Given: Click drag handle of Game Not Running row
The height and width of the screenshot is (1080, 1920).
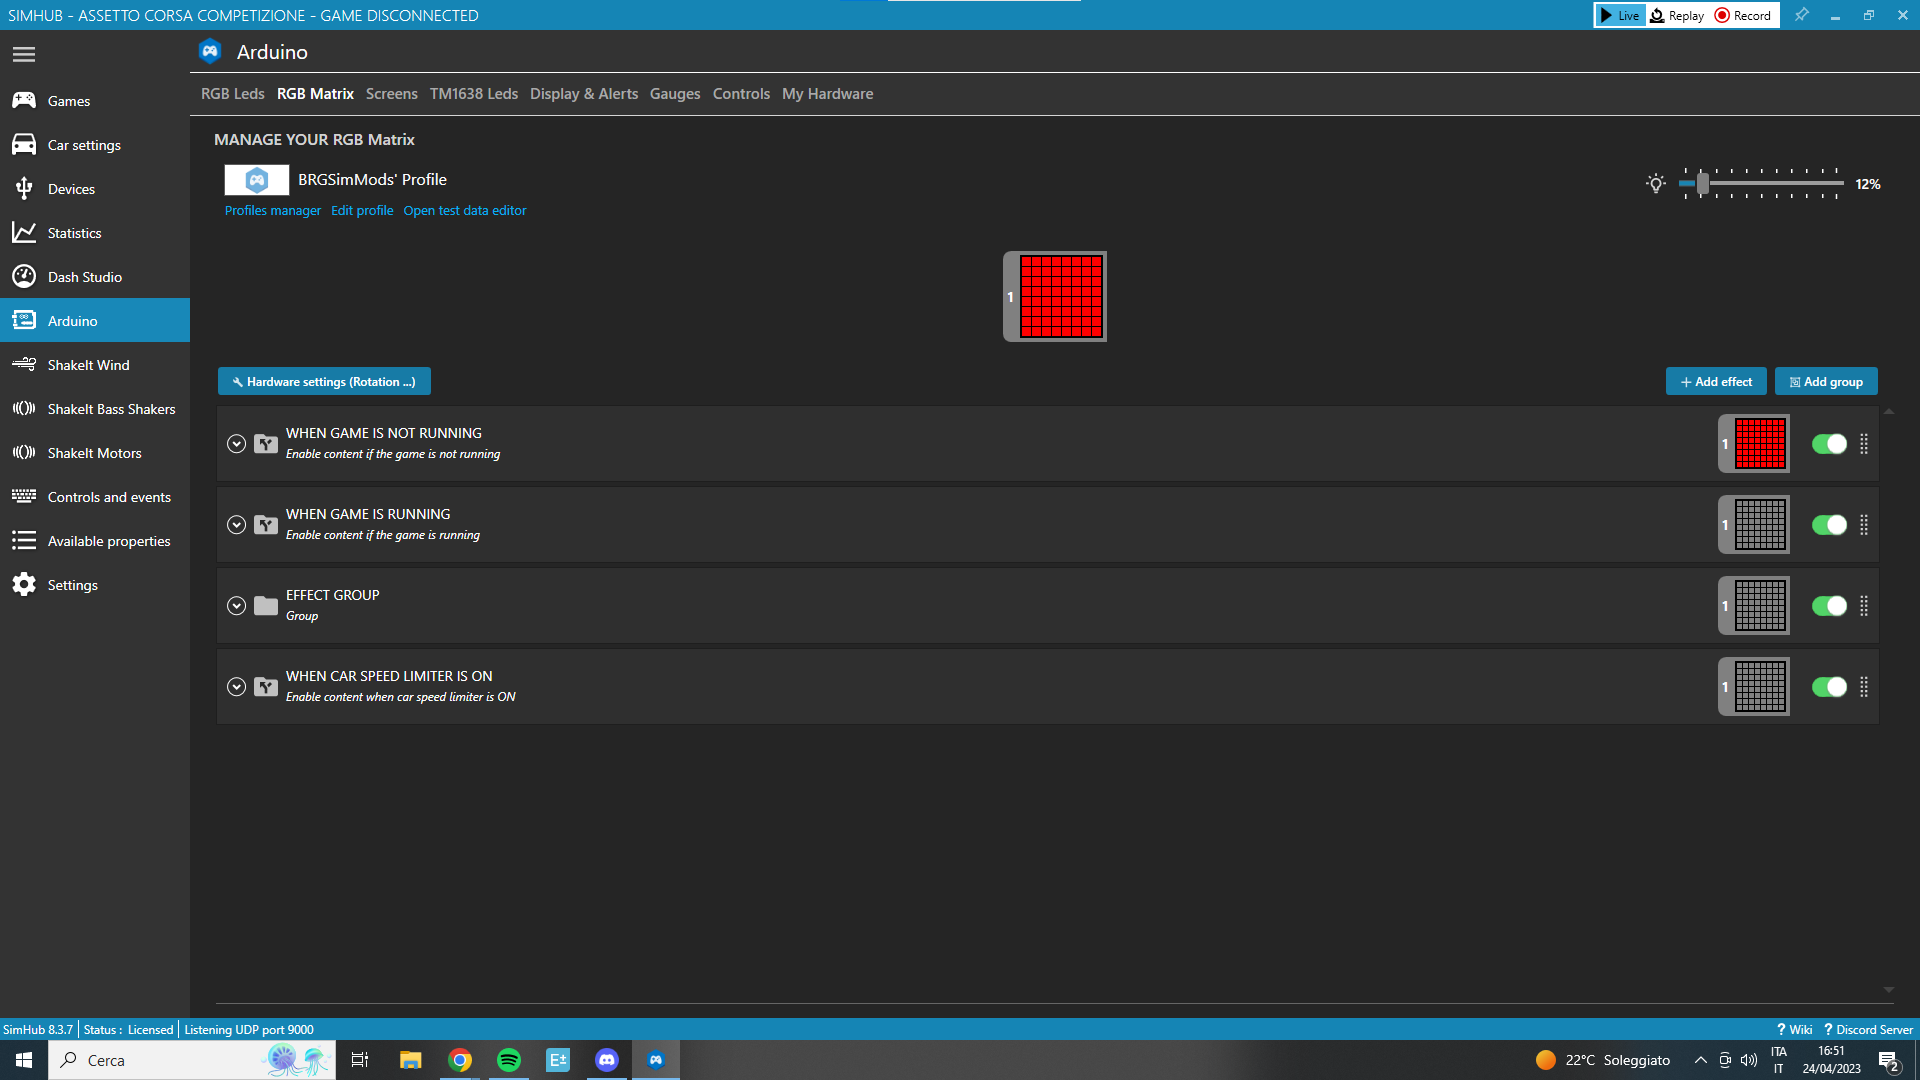Looking at the screenshot, I should pyautogui.click(x=1864, y=444).
